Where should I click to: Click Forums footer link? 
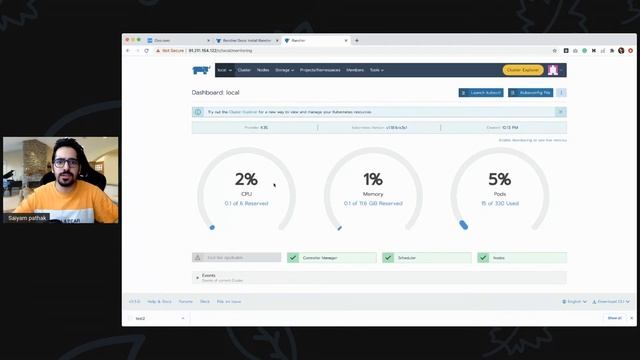pos(186,301)
